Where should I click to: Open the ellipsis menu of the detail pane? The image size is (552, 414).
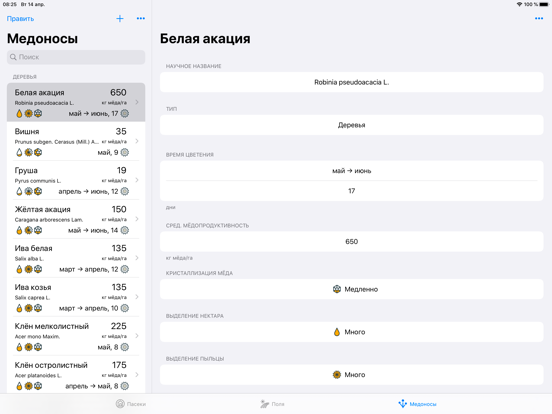(x=539, y=19)
